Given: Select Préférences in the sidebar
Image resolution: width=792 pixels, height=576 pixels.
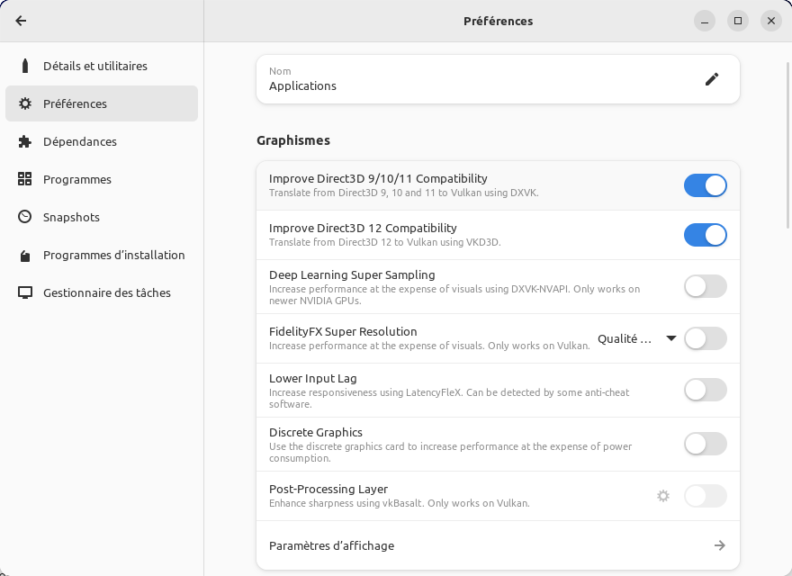Looking at the screenshot, I should click(101, 104).
